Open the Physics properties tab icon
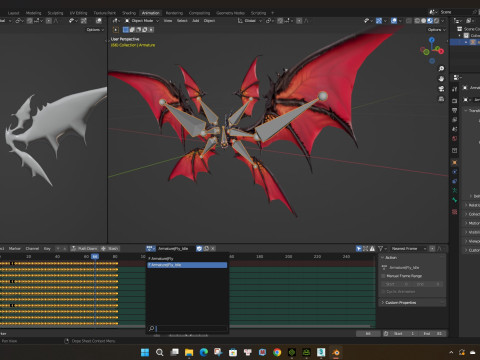Image resolution: width=480 pixels, height=360 pixels. point(455,172)
